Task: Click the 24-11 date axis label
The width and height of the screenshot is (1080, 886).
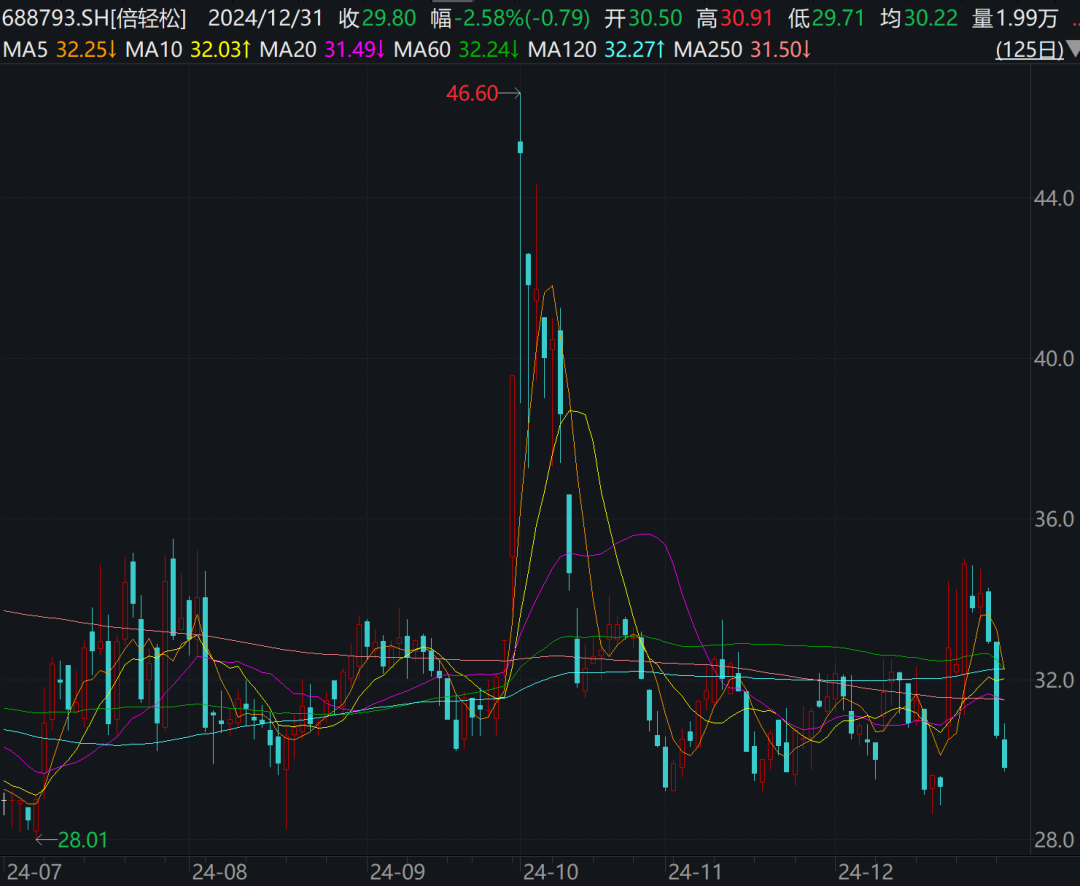Action: pyautogui.click(x=695, y=872)
